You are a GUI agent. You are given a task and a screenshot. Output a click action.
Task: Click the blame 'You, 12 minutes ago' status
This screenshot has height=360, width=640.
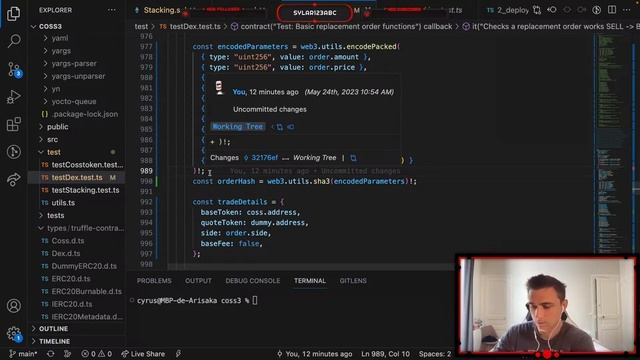314,354
